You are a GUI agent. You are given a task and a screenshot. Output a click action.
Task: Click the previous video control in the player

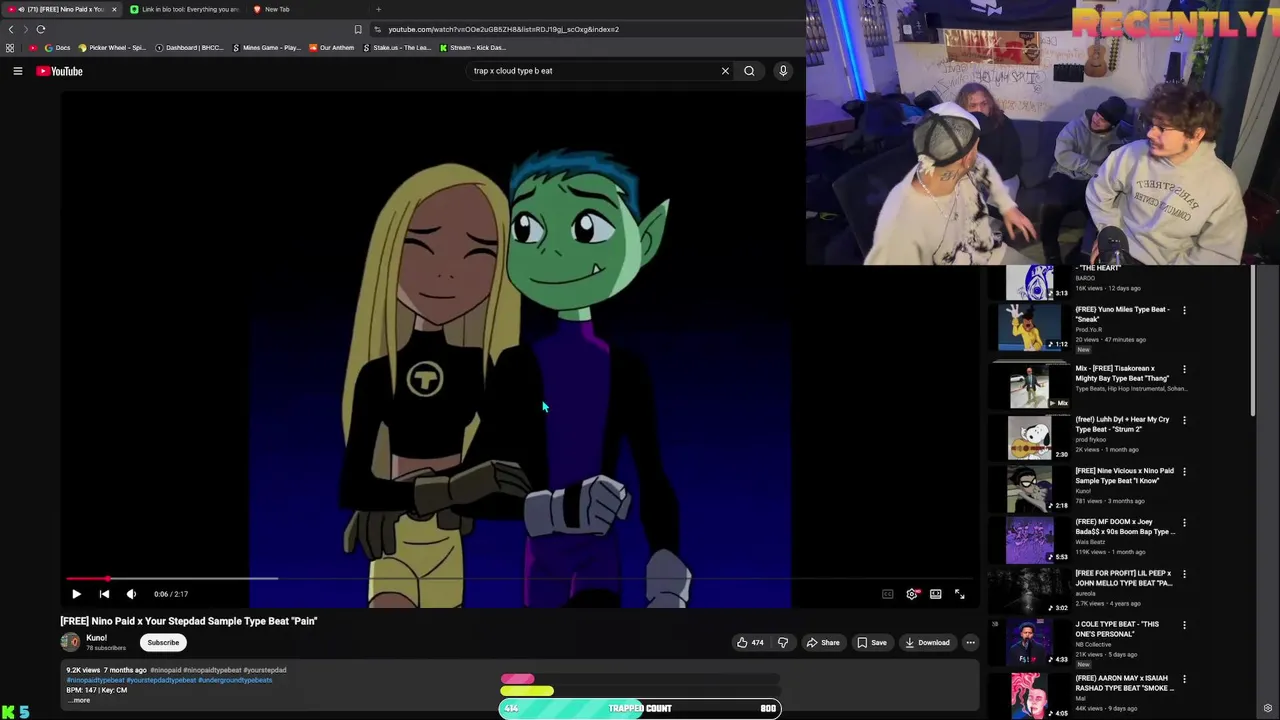(x=104, y=594)
